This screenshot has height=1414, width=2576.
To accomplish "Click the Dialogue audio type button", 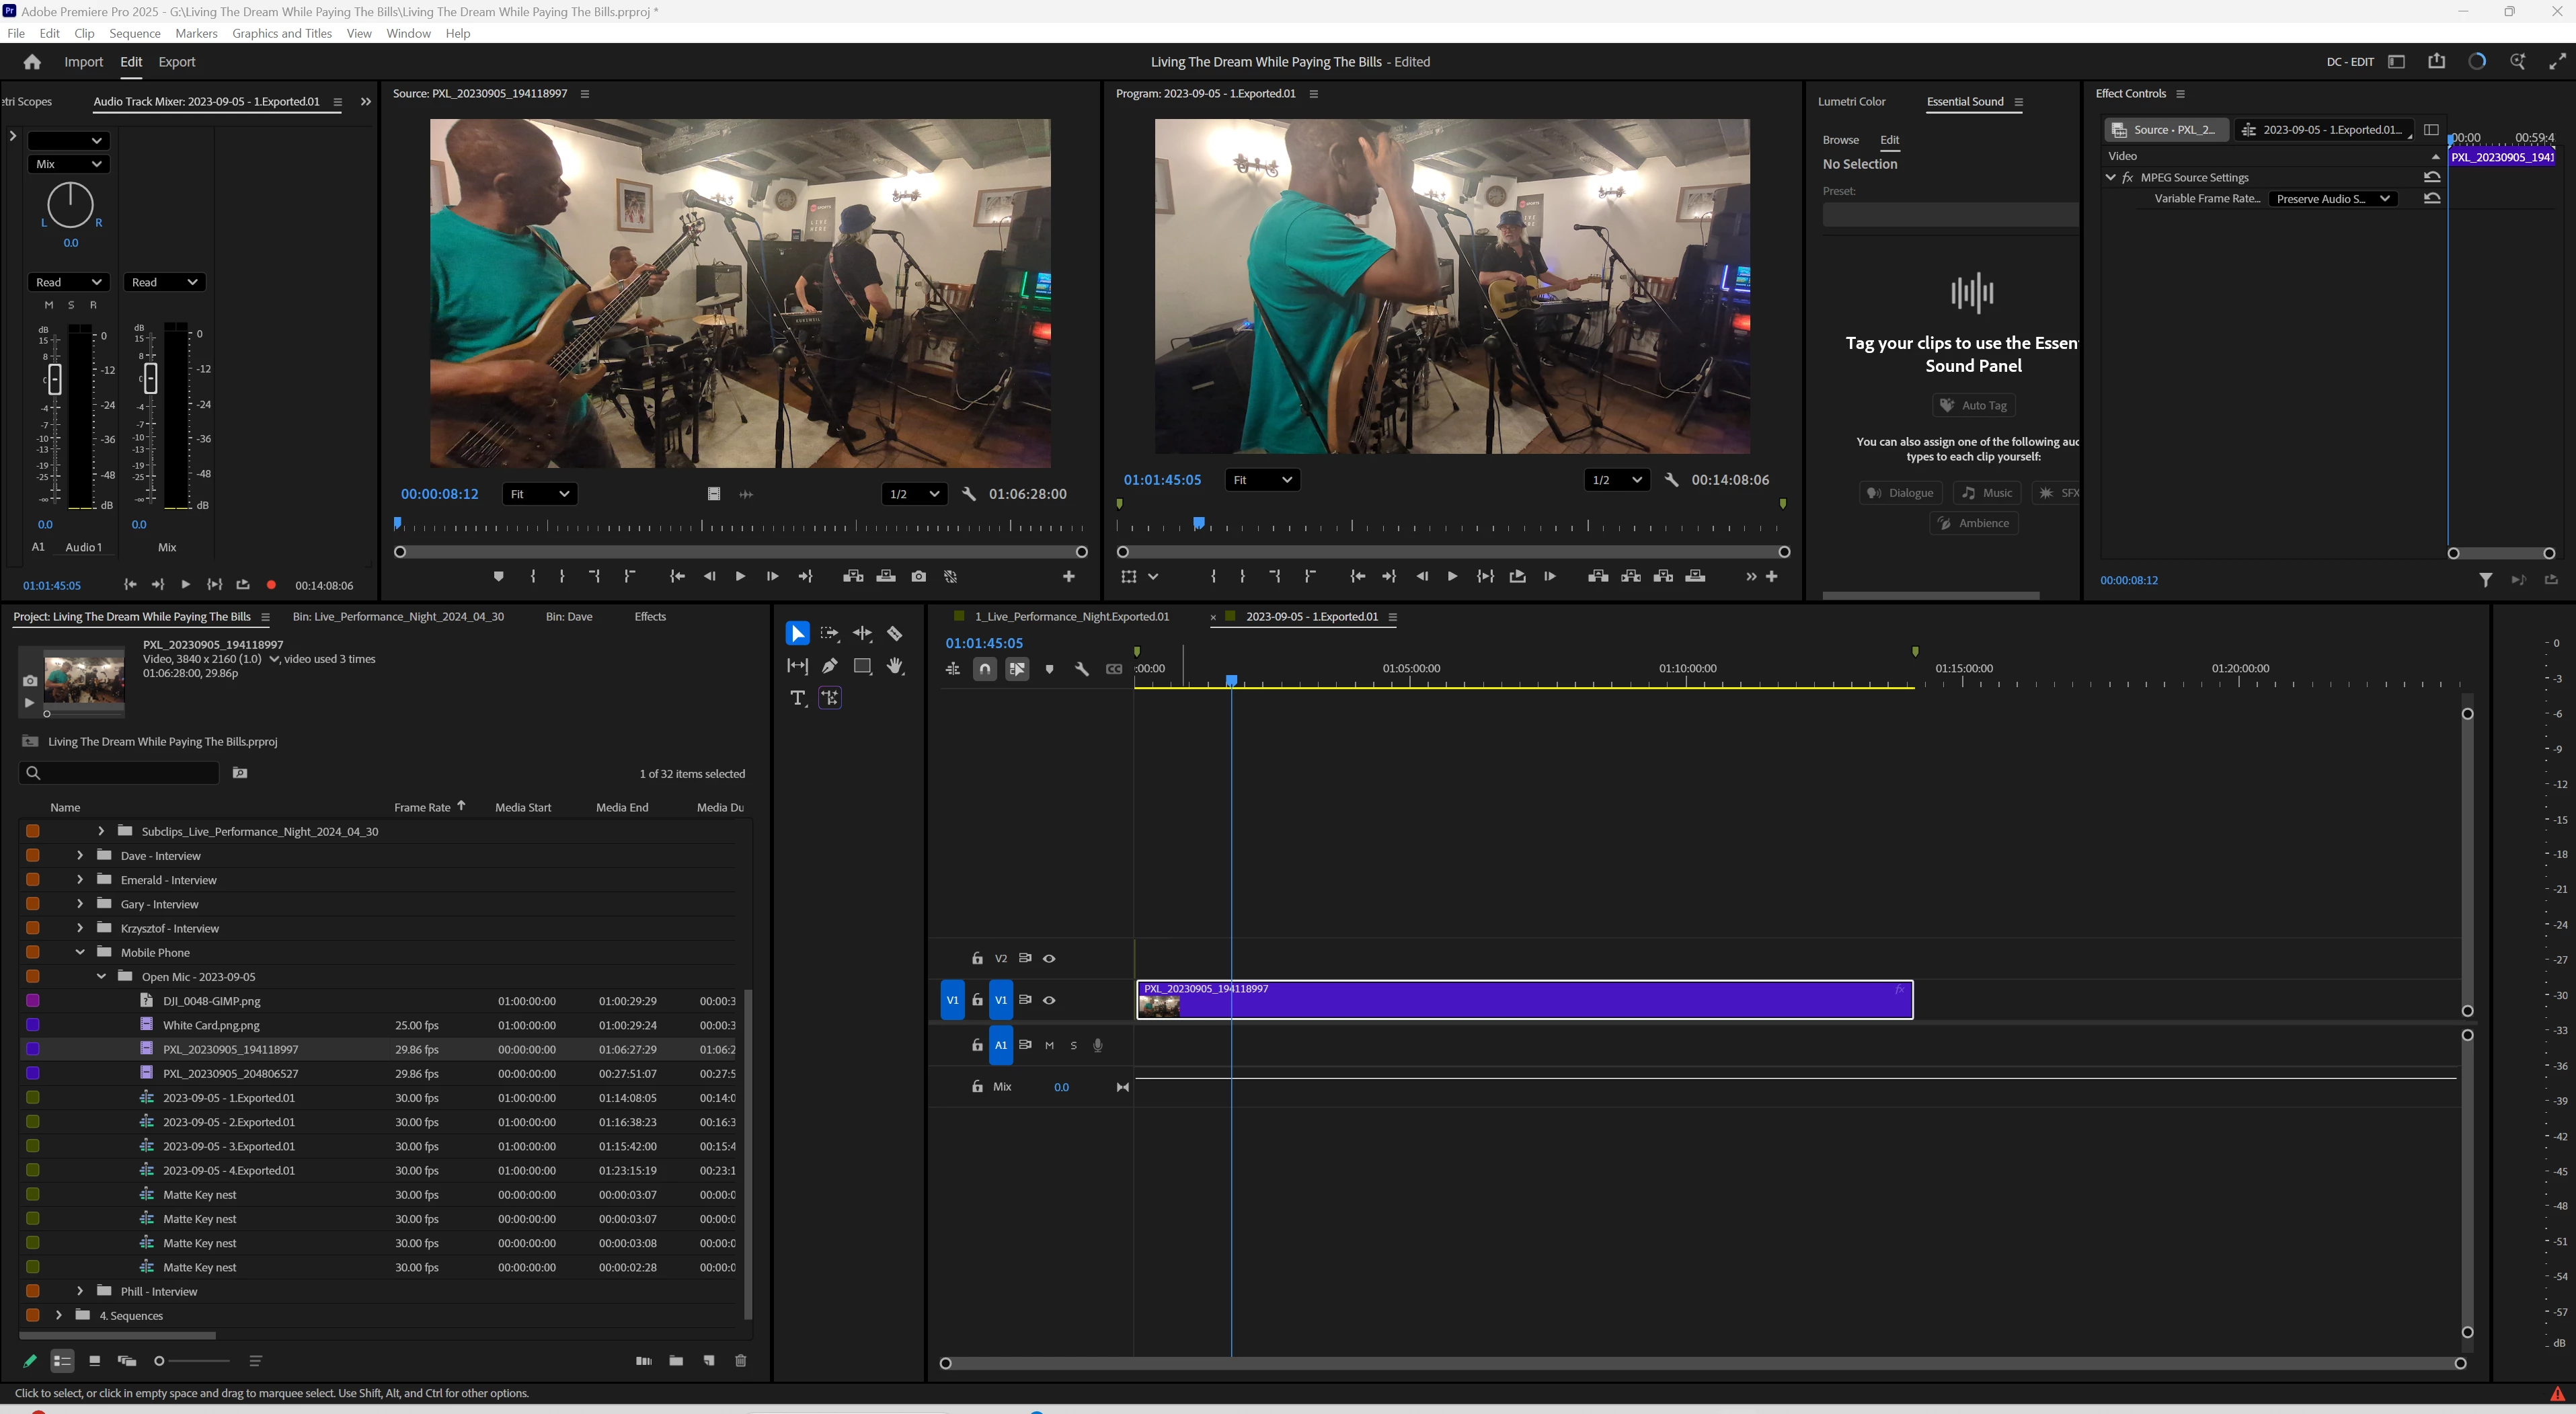I will [1900, 493].
